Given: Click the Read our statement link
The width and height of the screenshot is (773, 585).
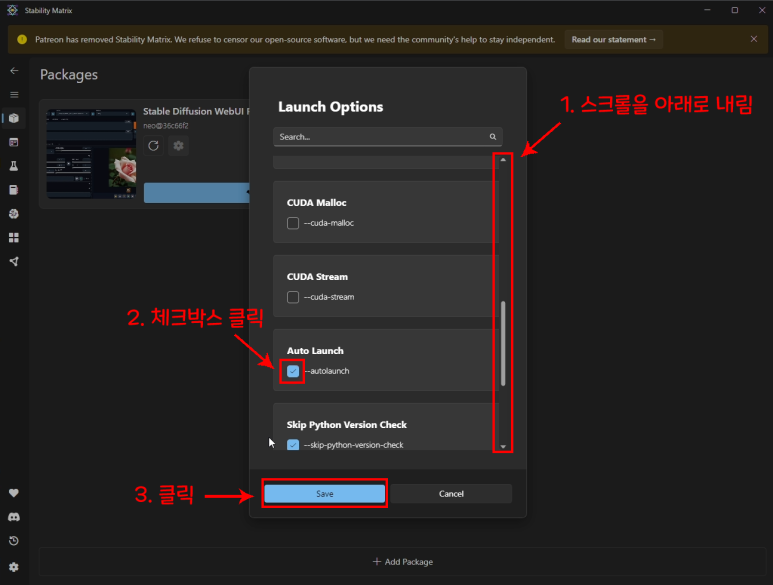Looking at the screenshot, I should [613, 39].
